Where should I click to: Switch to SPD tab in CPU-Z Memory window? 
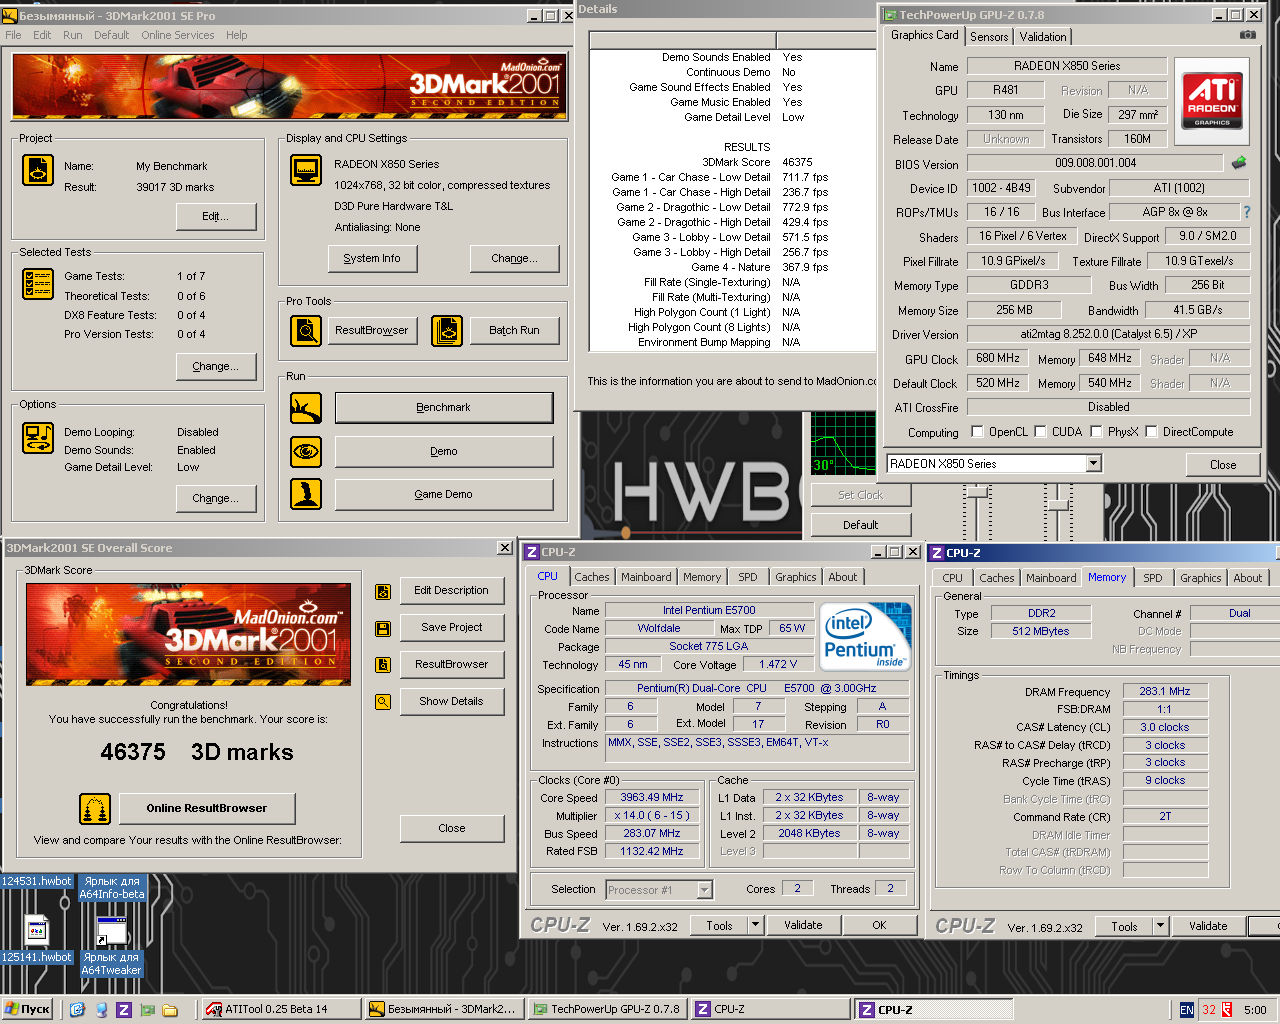[x=1153, y=578]
